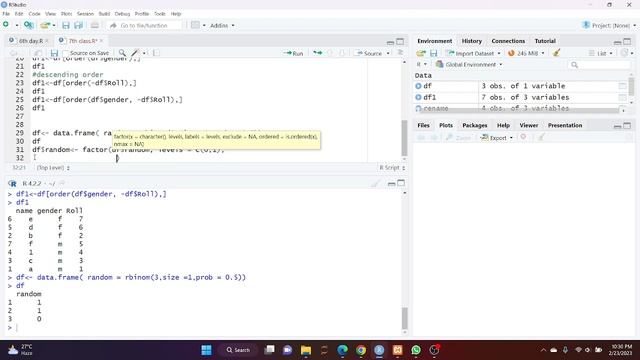Switch to the Packages tab

[x=475, y=125]
